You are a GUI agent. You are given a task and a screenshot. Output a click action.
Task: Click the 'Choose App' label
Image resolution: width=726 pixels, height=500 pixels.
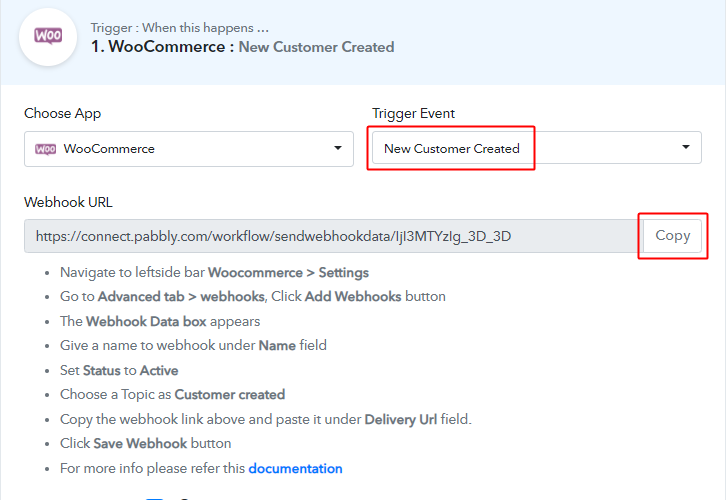pyautogui.click(x=63, y=113)
